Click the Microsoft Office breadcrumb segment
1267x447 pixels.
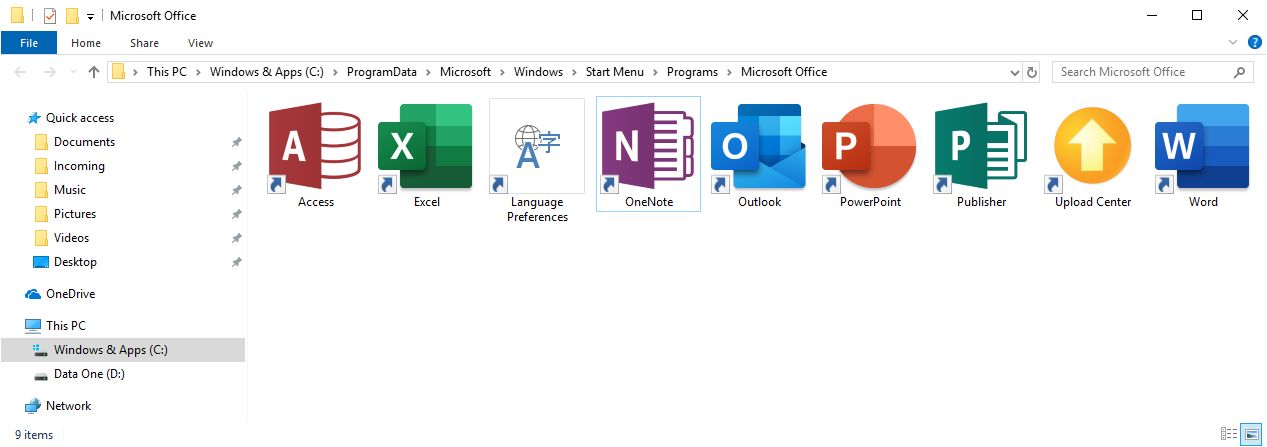coord(784,72)
